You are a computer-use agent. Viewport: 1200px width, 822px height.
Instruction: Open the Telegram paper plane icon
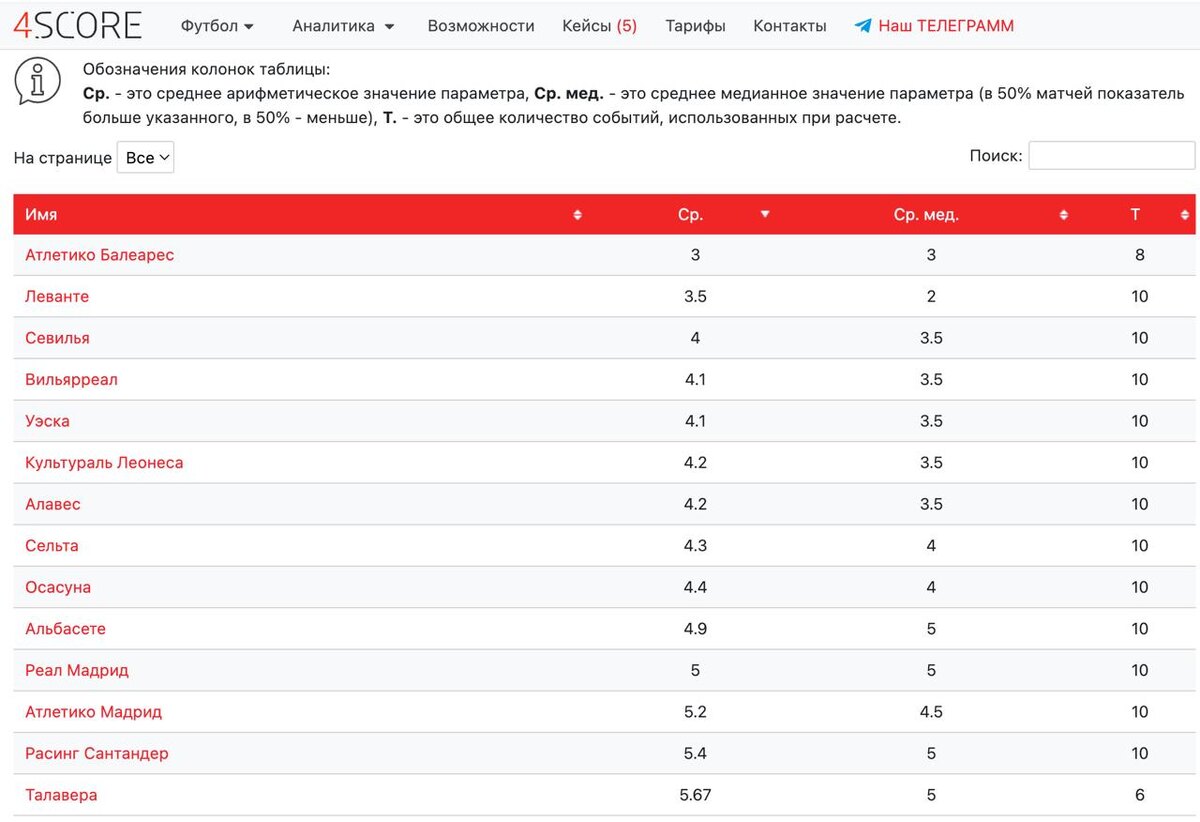pos(863,26)
